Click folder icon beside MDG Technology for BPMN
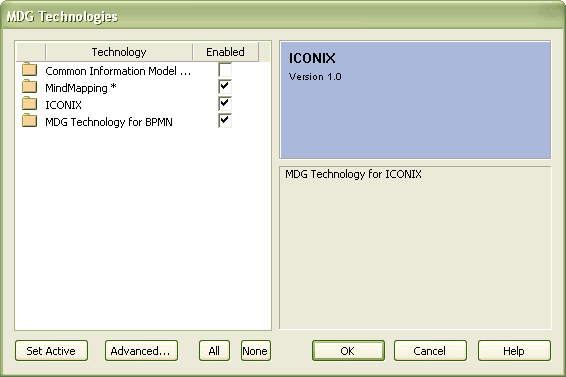Viewport: 566px width, 377px height. tap(29, 121)
